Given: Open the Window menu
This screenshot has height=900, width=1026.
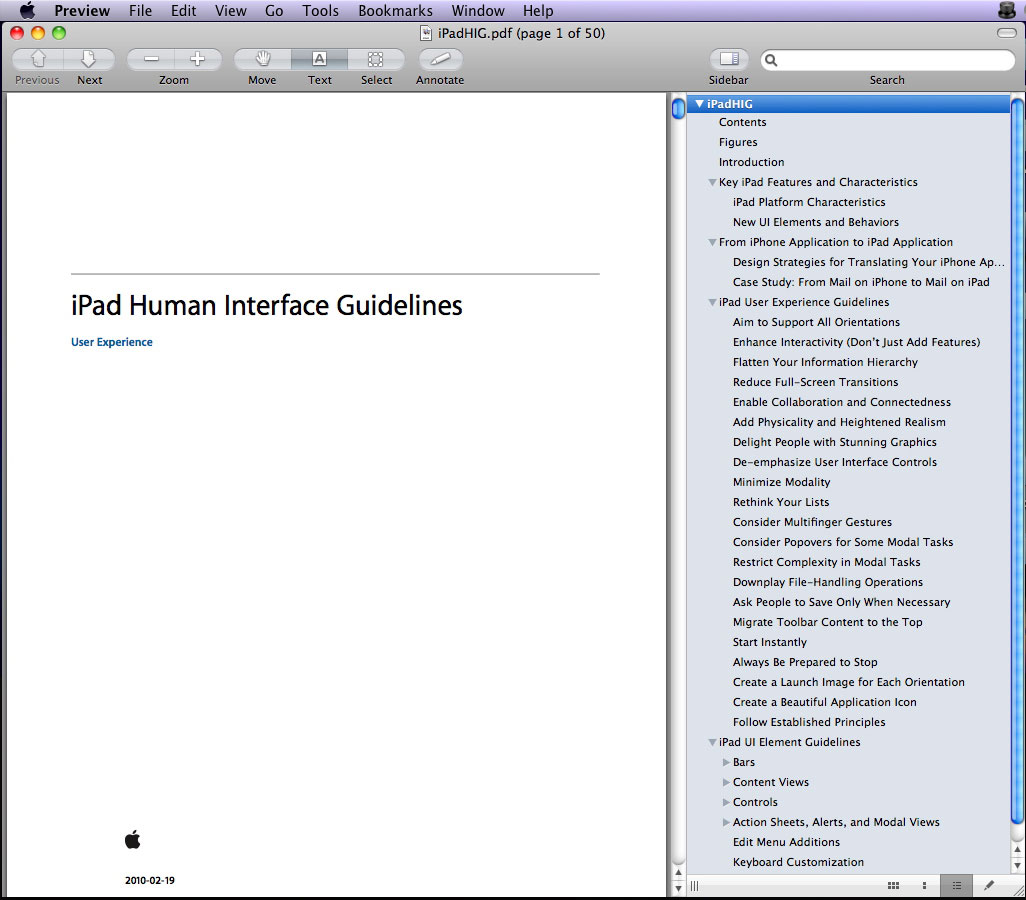Looking at the screenshot, I should (x=478, y=10).
